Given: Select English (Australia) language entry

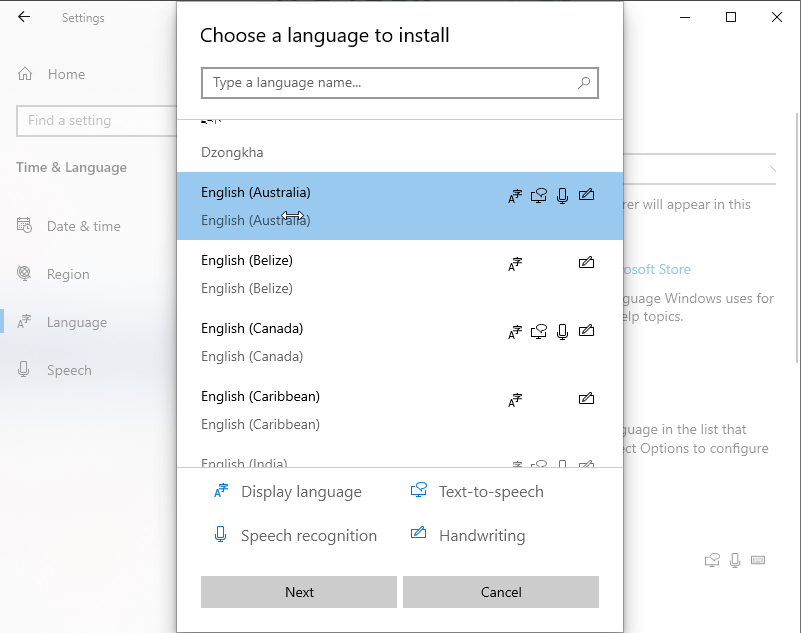Looking at the screenshot, I should click(x=400, y=206).
